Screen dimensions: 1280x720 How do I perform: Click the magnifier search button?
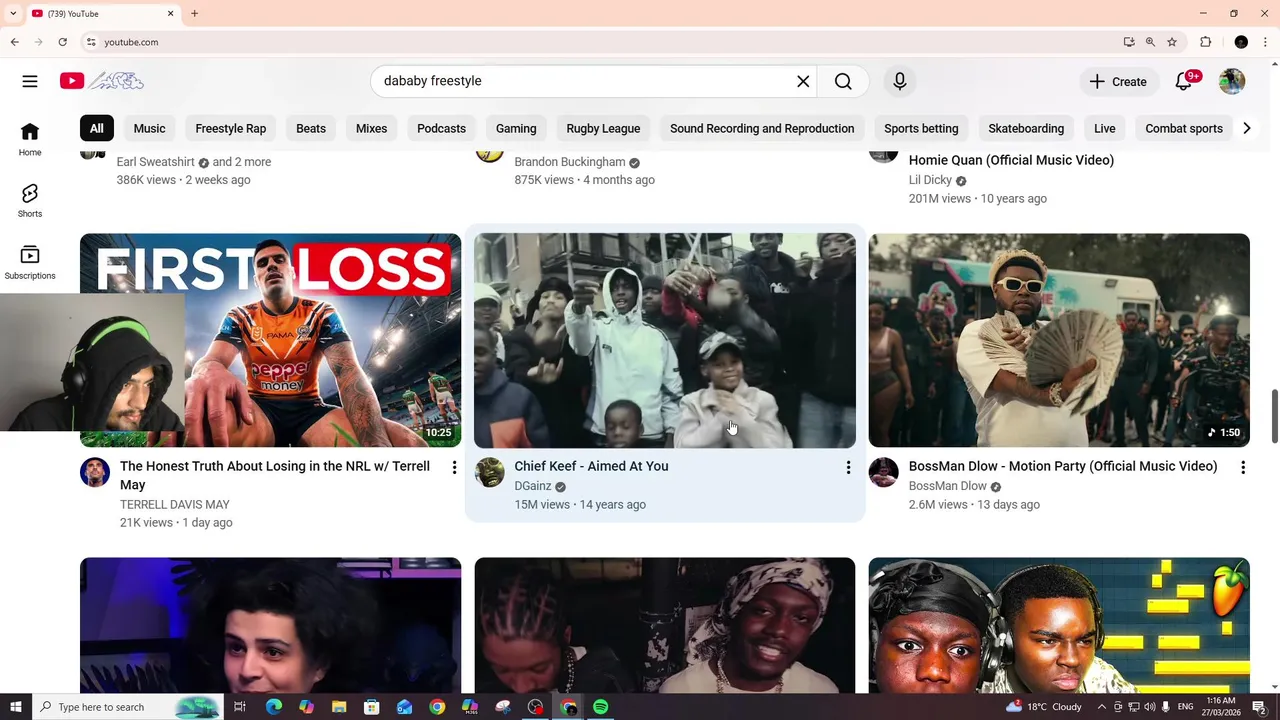pos(843,81)
